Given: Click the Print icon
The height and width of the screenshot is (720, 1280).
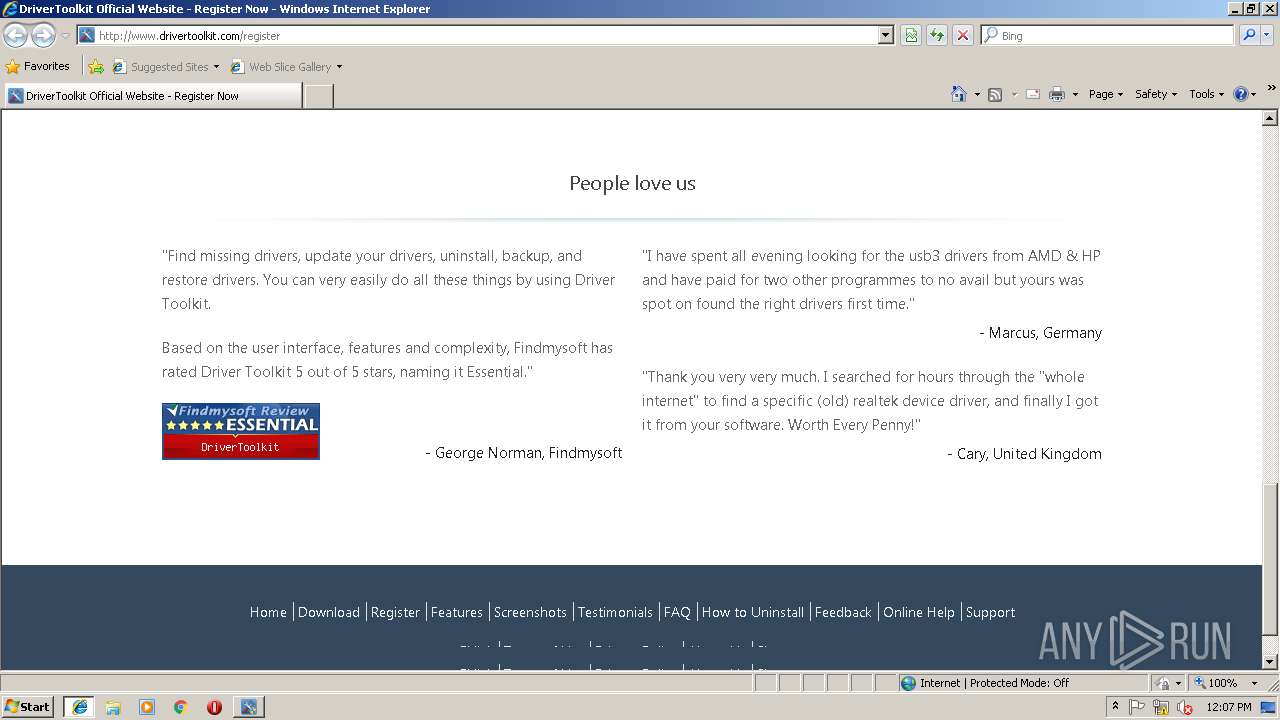Looking at the screenshot, I should (x=1057, y=94).
